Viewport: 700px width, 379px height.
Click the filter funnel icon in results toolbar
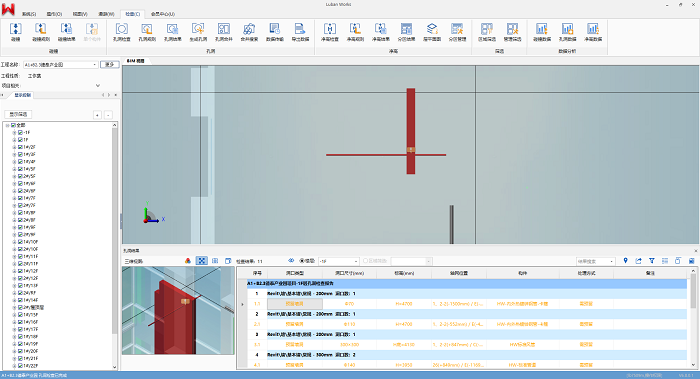click(652, 261)
